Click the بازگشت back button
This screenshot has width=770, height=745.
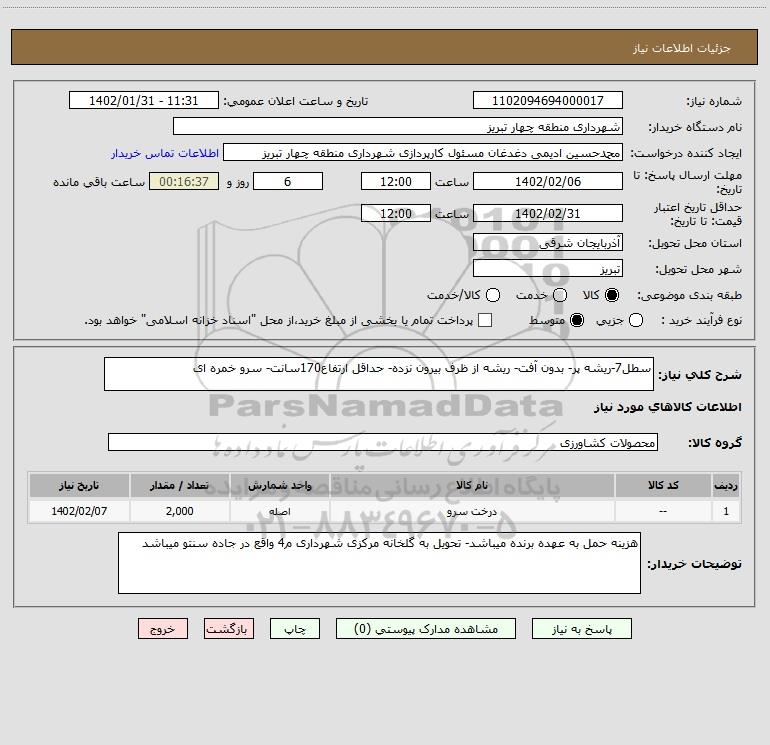(x=229, y=629)
